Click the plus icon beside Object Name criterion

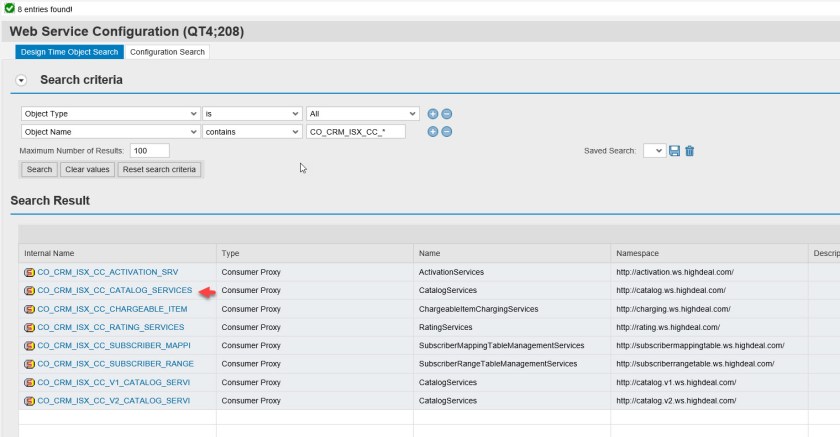pos(433,132)
